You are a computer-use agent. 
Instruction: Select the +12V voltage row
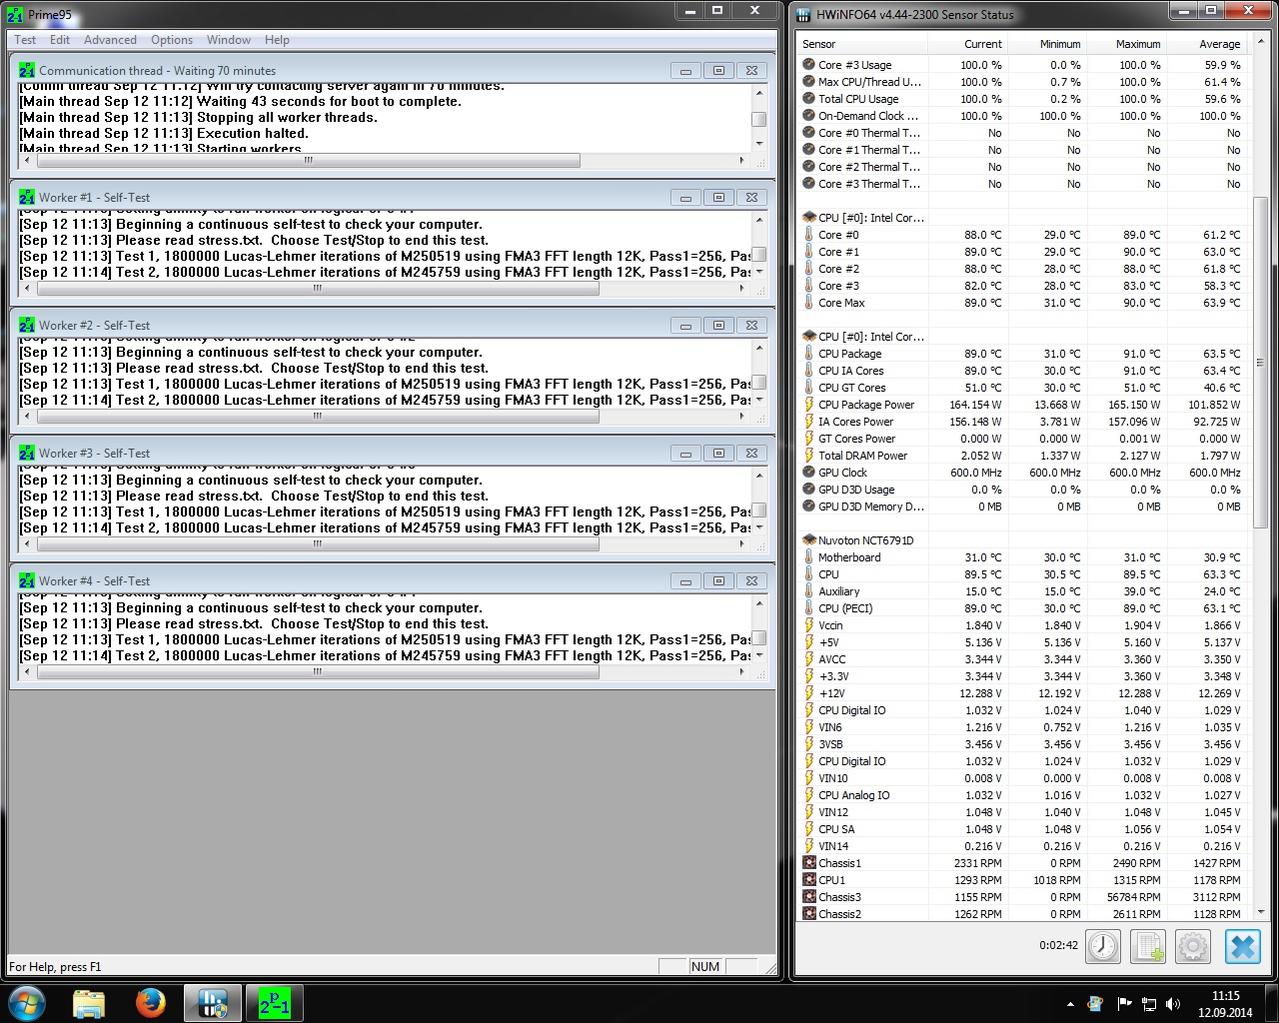1022,694
